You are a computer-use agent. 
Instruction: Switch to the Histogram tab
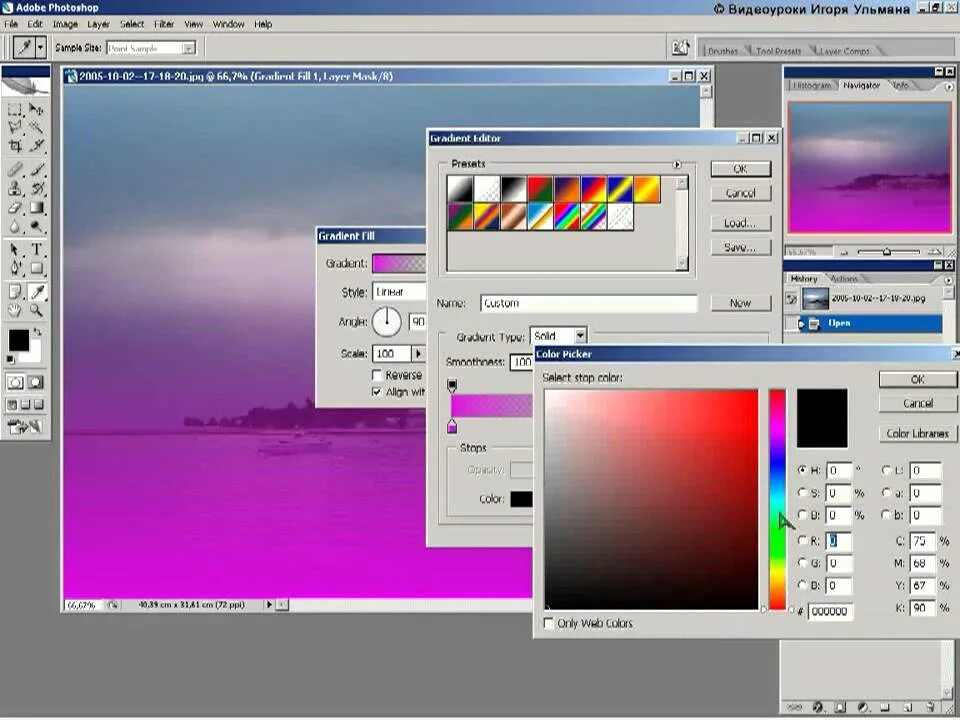(x=812, y=86)
